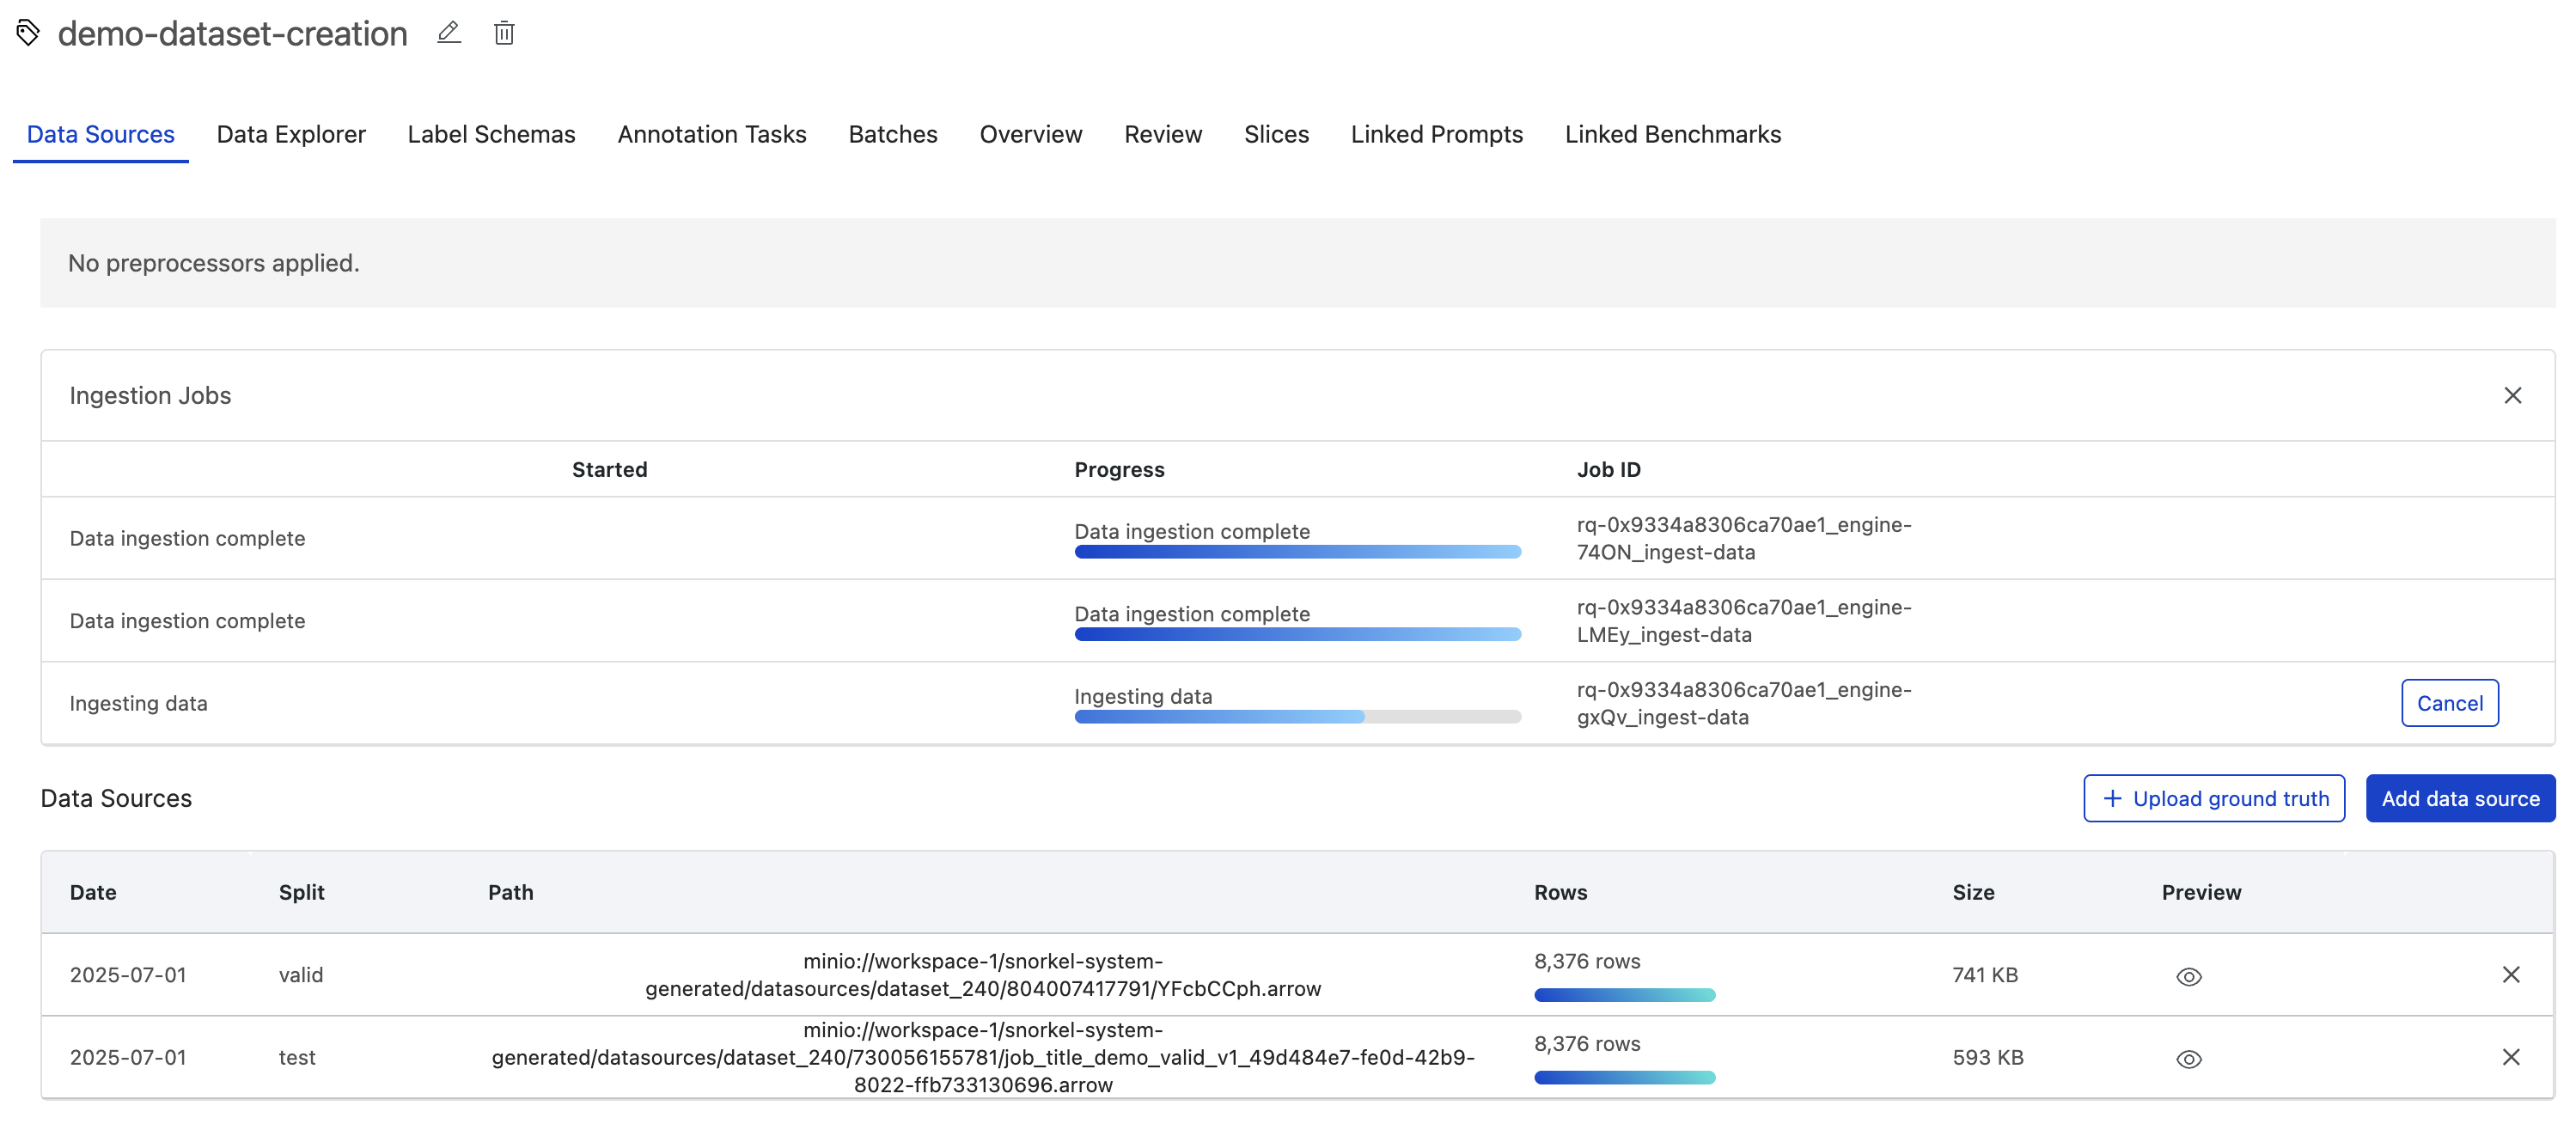Click the 74ON job progress bar

[x=1297, y=552]
